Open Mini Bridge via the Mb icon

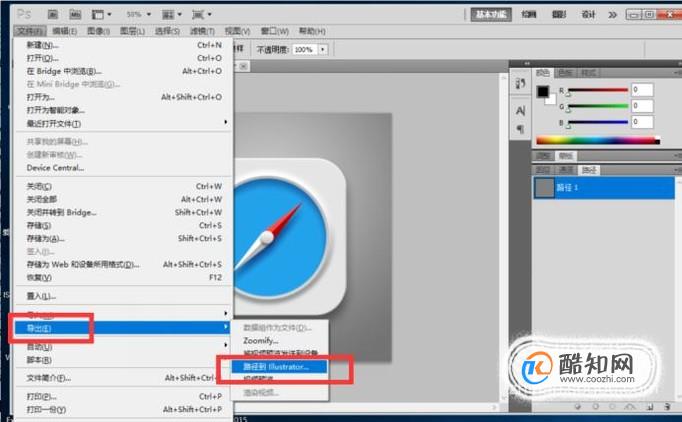[75, 14]
